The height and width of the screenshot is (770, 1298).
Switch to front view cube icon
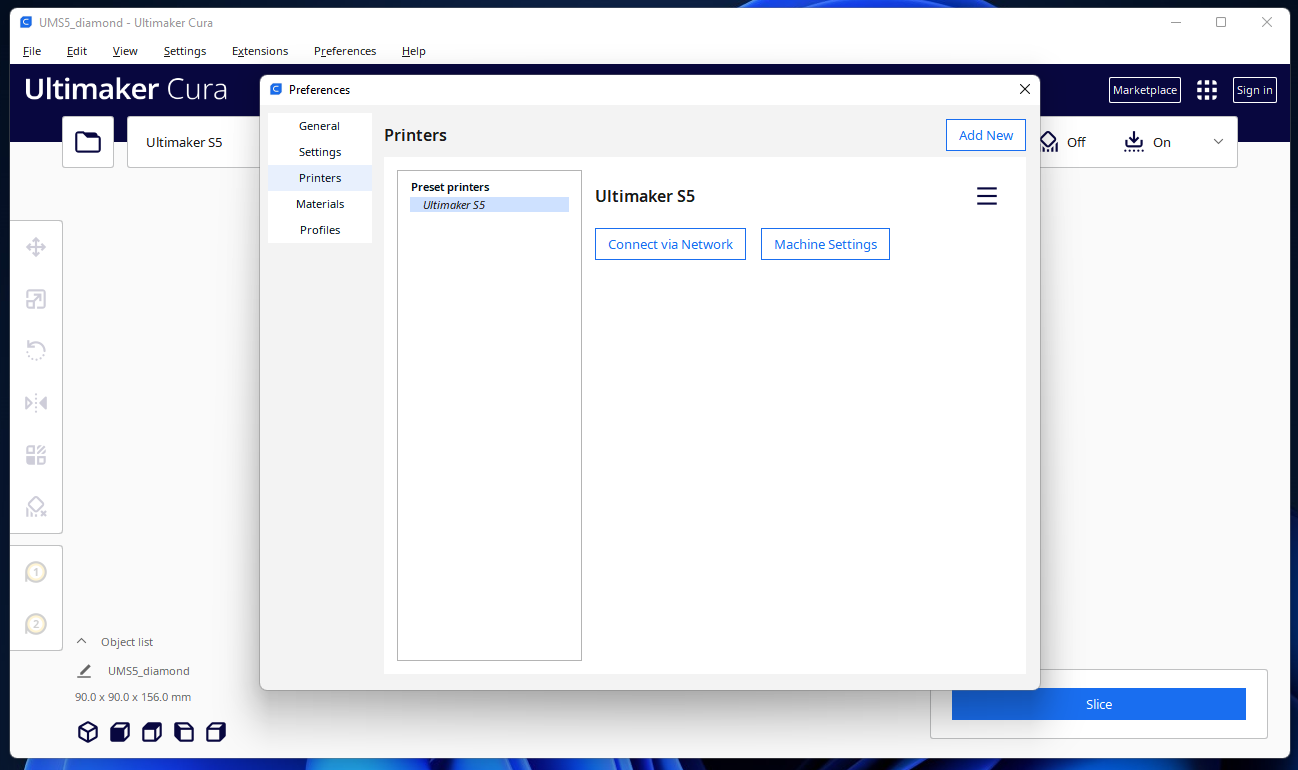(120, 732)
